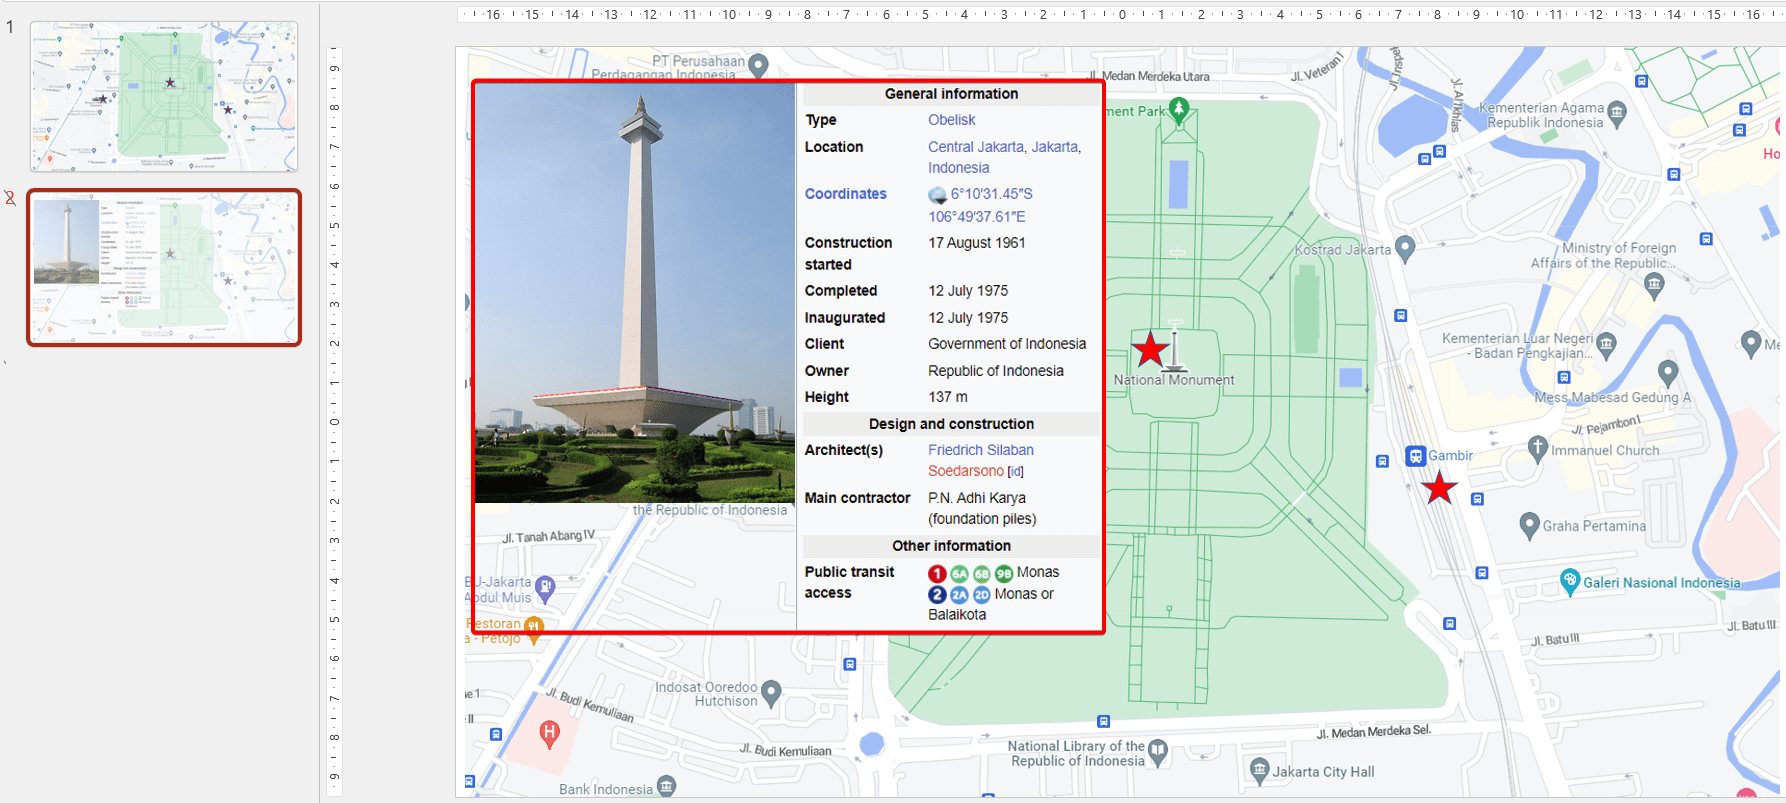Click the National Library of Indonesia pin

click(1158, 751)
